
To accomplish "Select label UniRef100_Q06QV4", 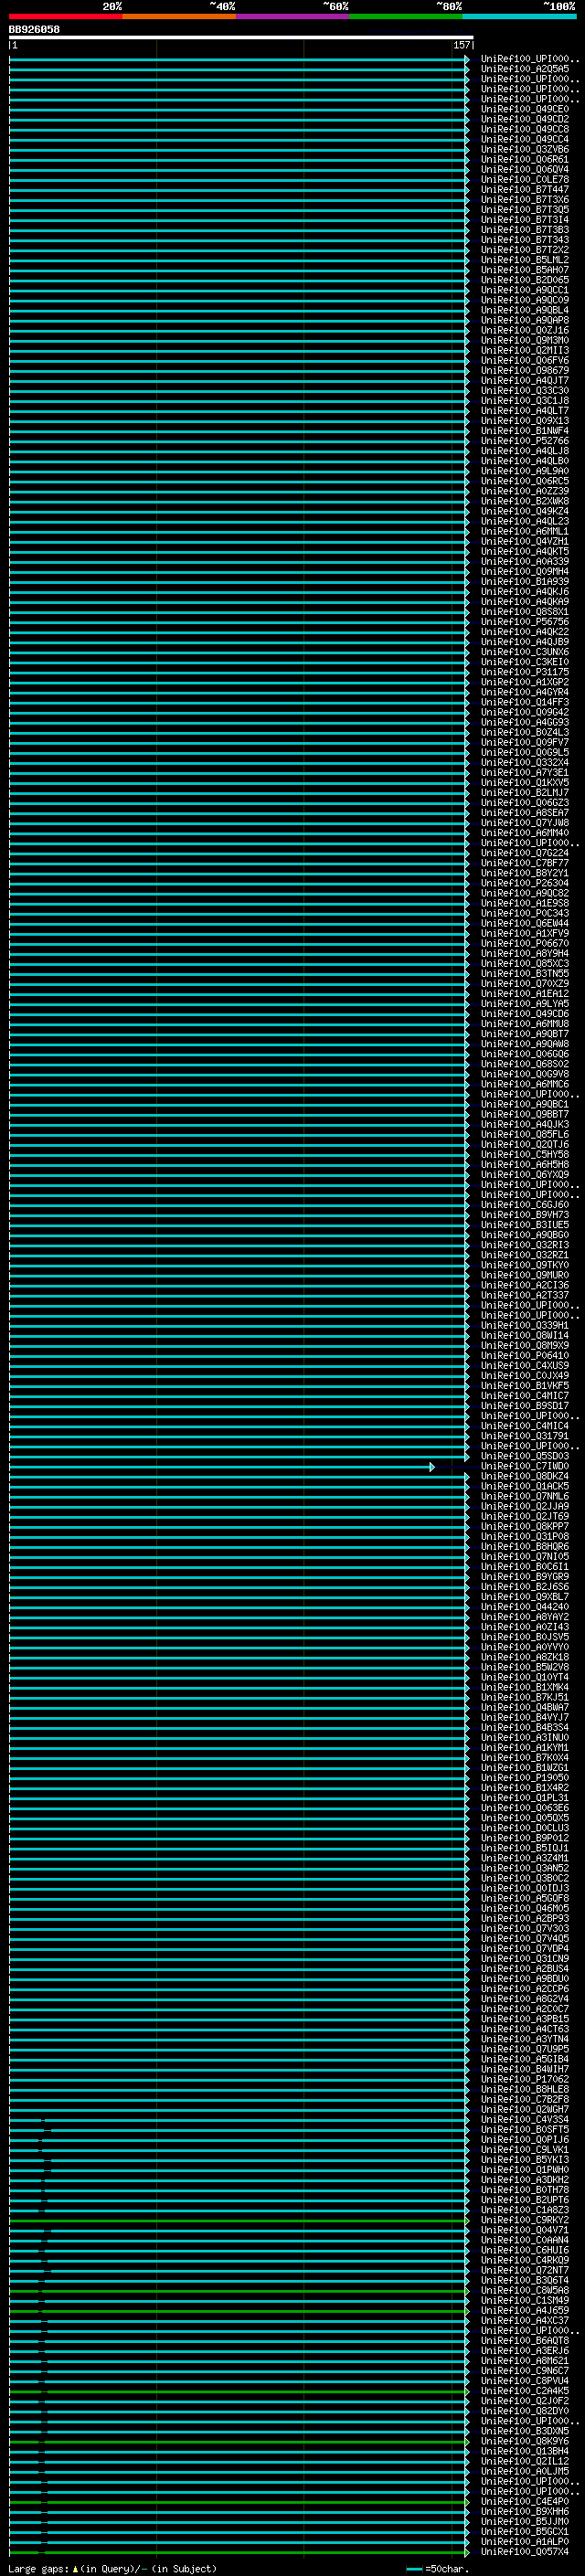I will 524,169.
